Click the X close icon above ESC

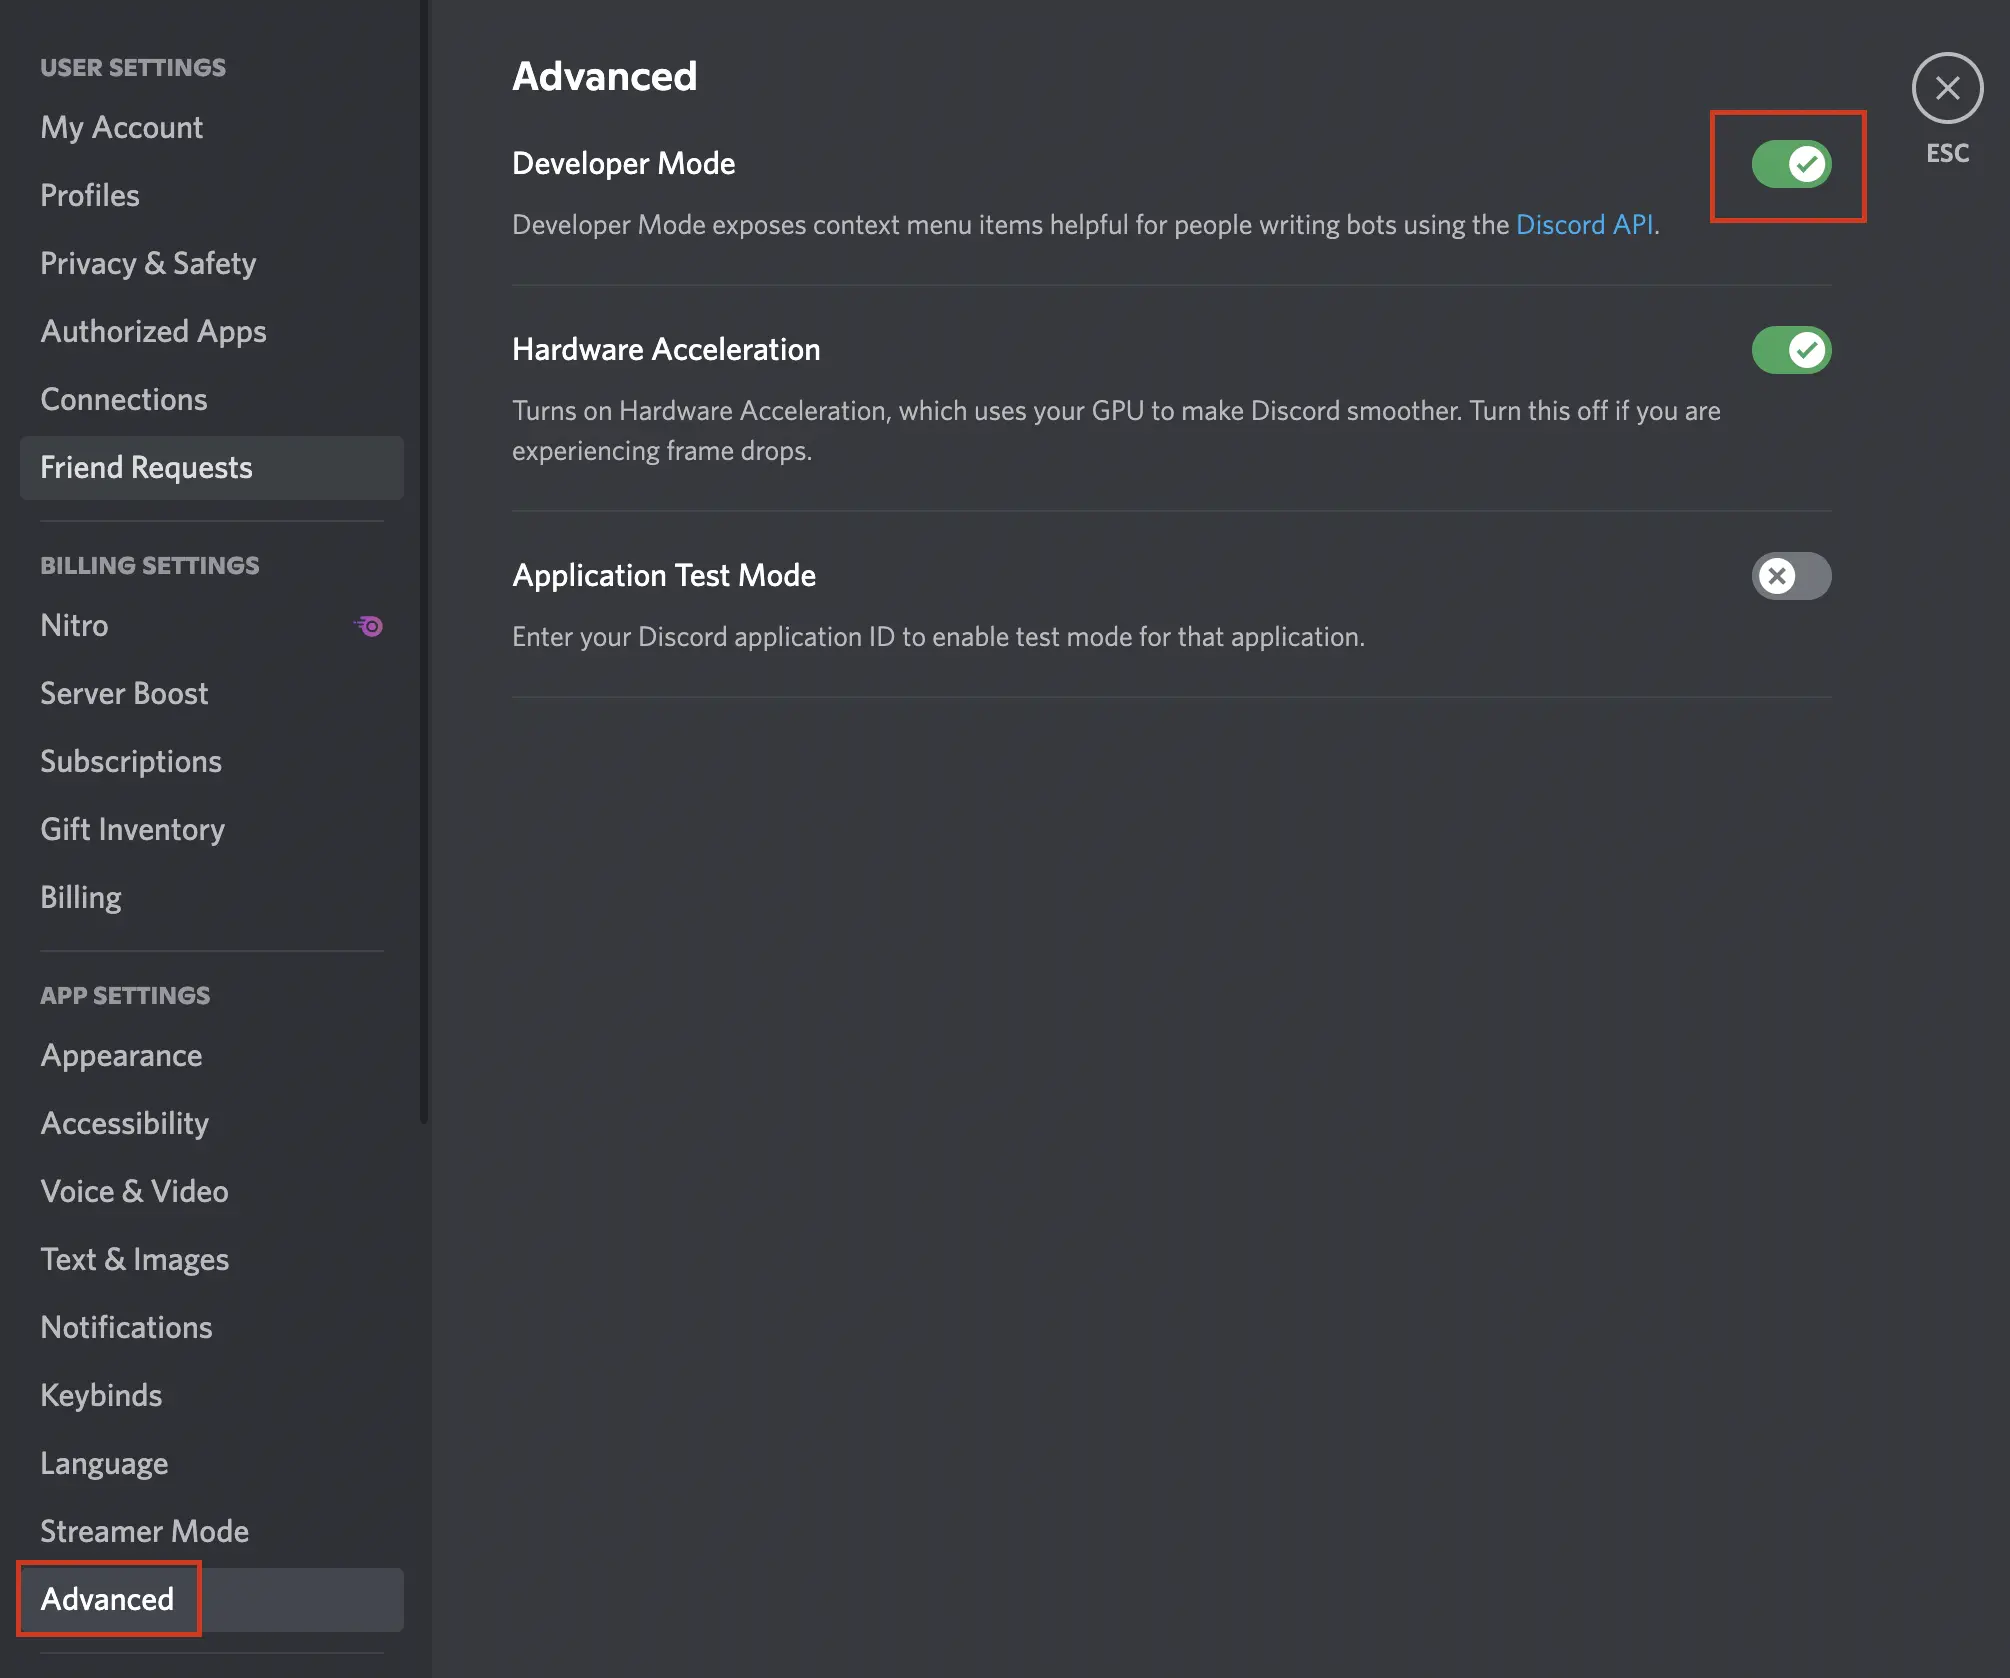click(1946, 88)
